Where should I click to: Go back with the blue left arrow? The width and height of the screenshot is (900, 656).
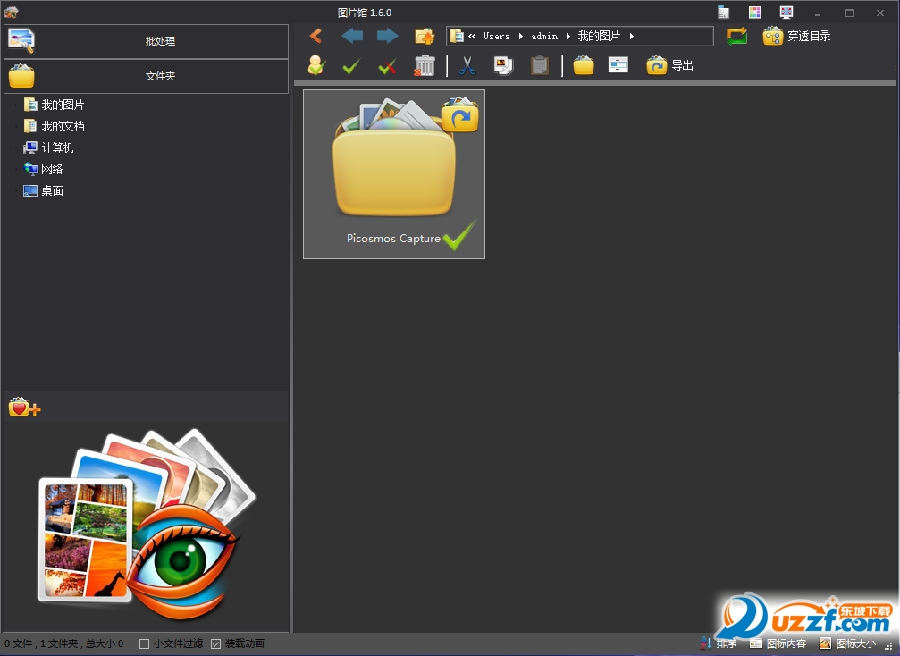pyautogui.click(x=352, y=36)
